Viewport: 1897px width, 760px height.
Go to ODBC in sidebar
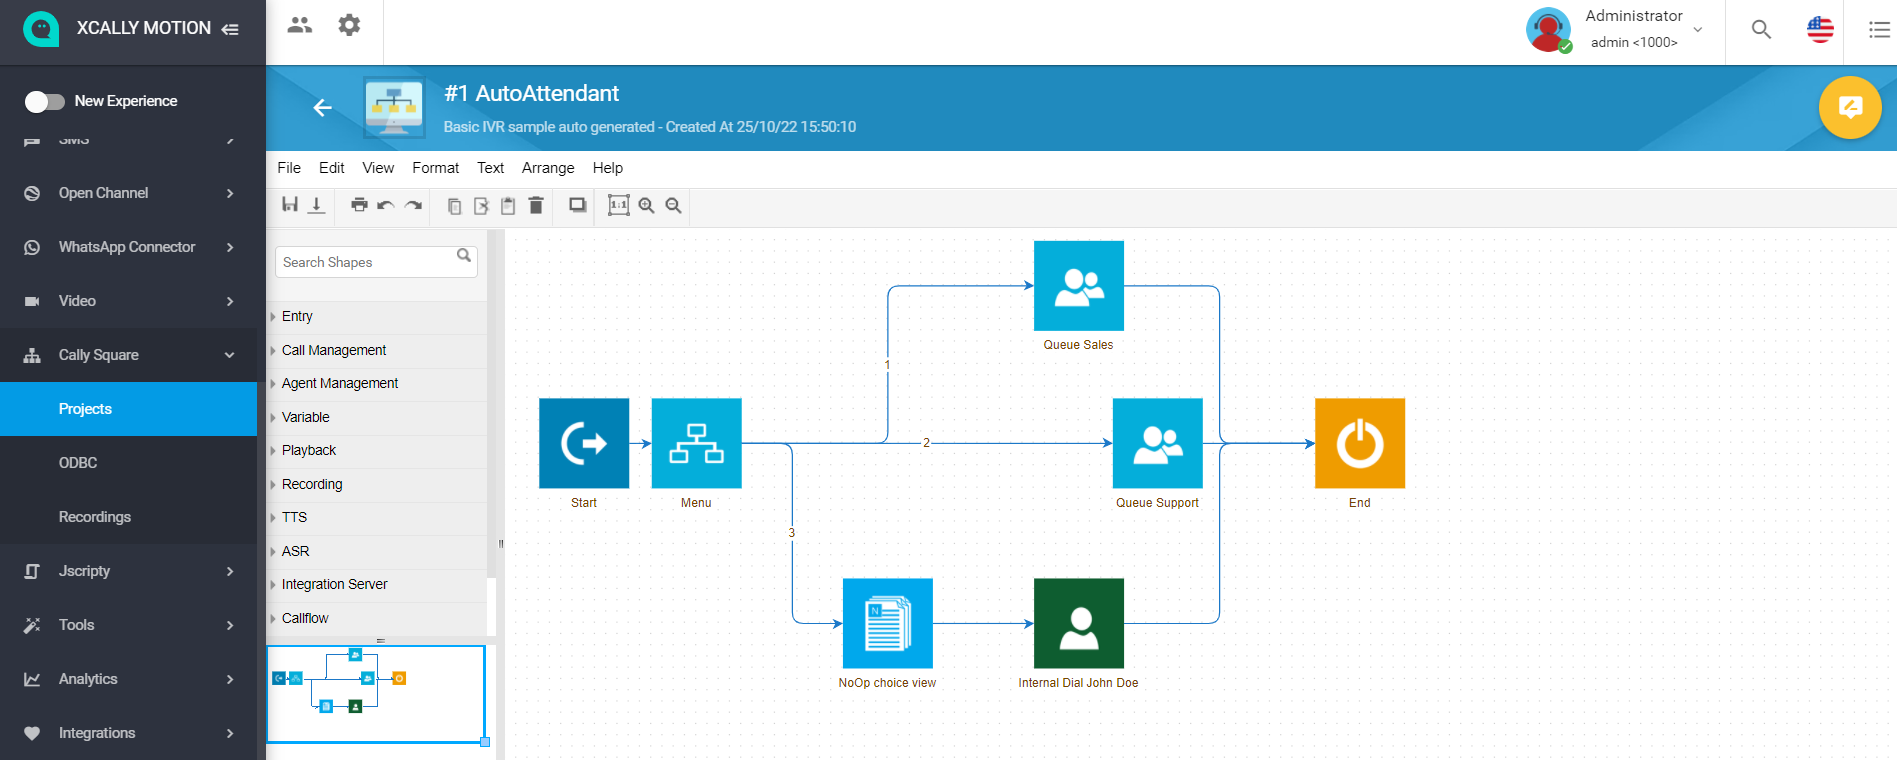pos(78,463)
